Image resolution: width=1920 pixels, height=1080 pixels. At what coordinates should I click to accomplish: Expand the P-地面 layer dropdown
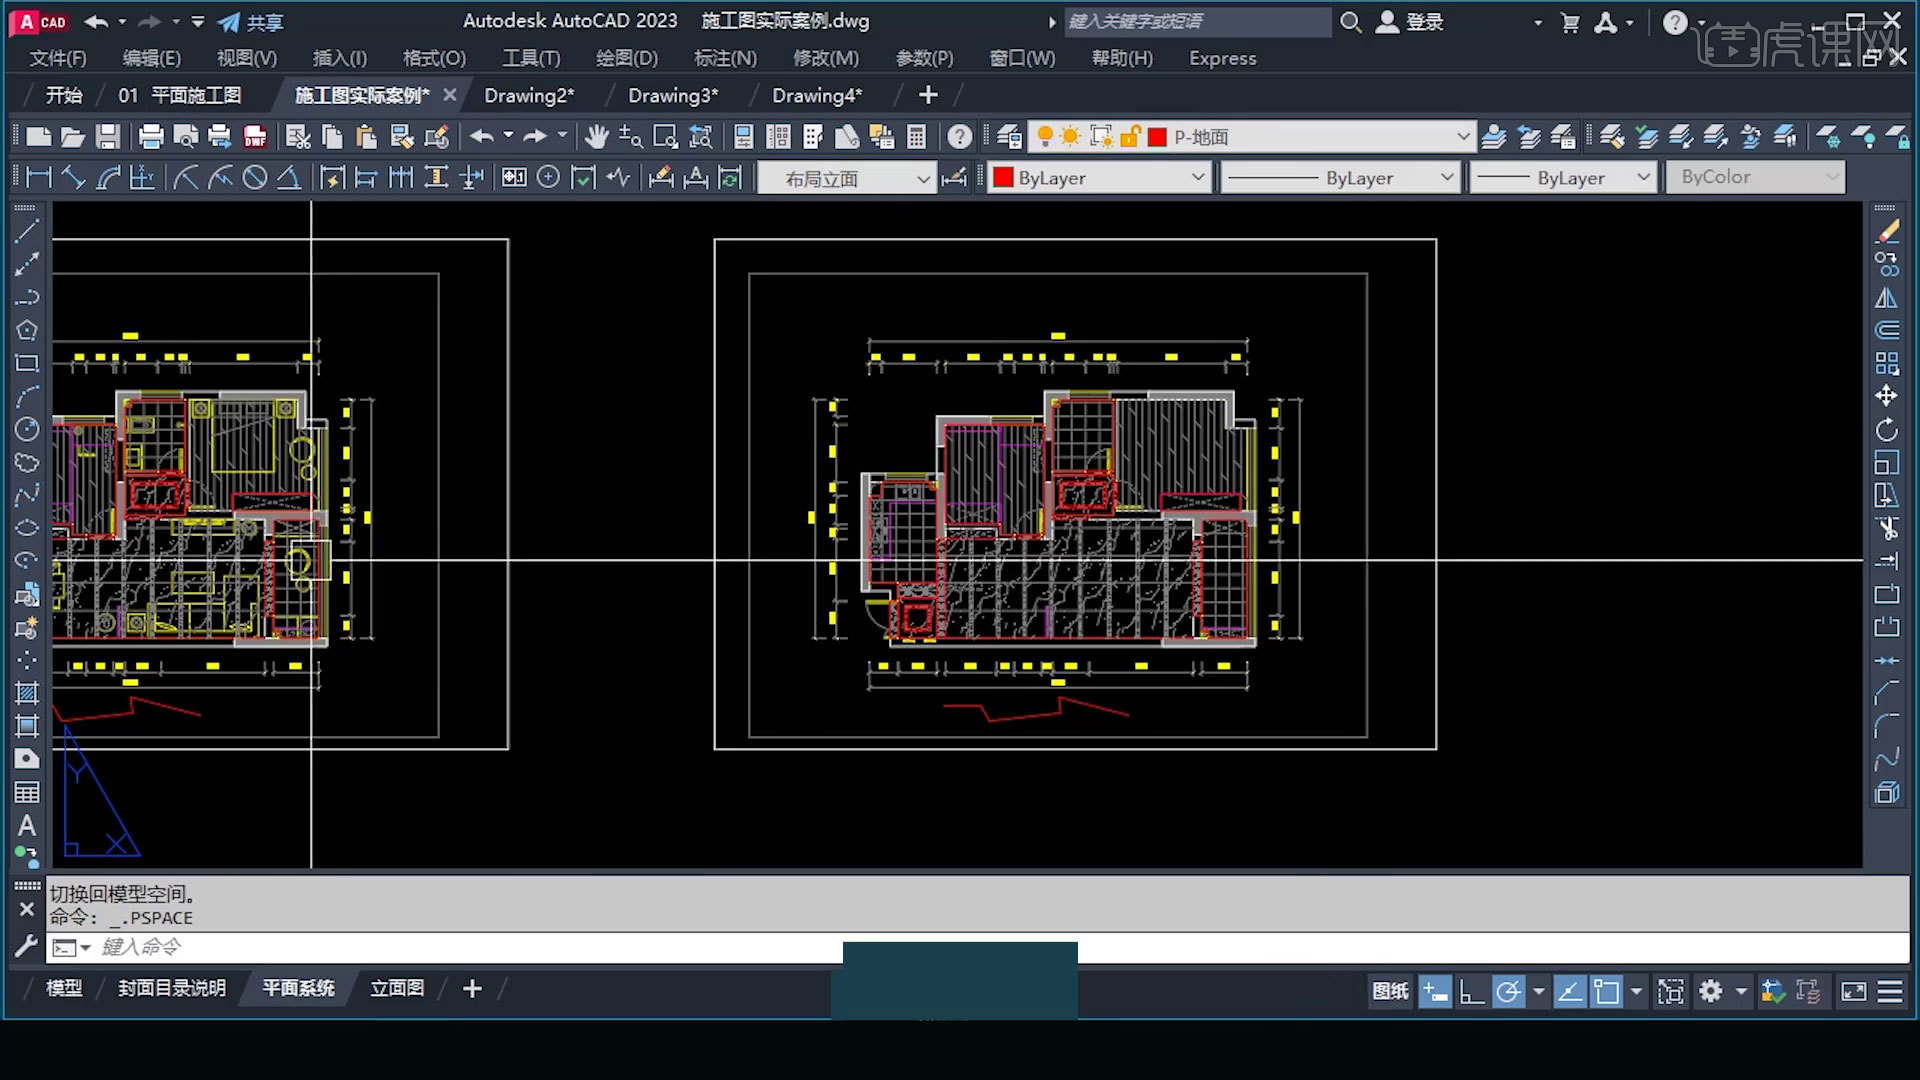pos(1462,137)
